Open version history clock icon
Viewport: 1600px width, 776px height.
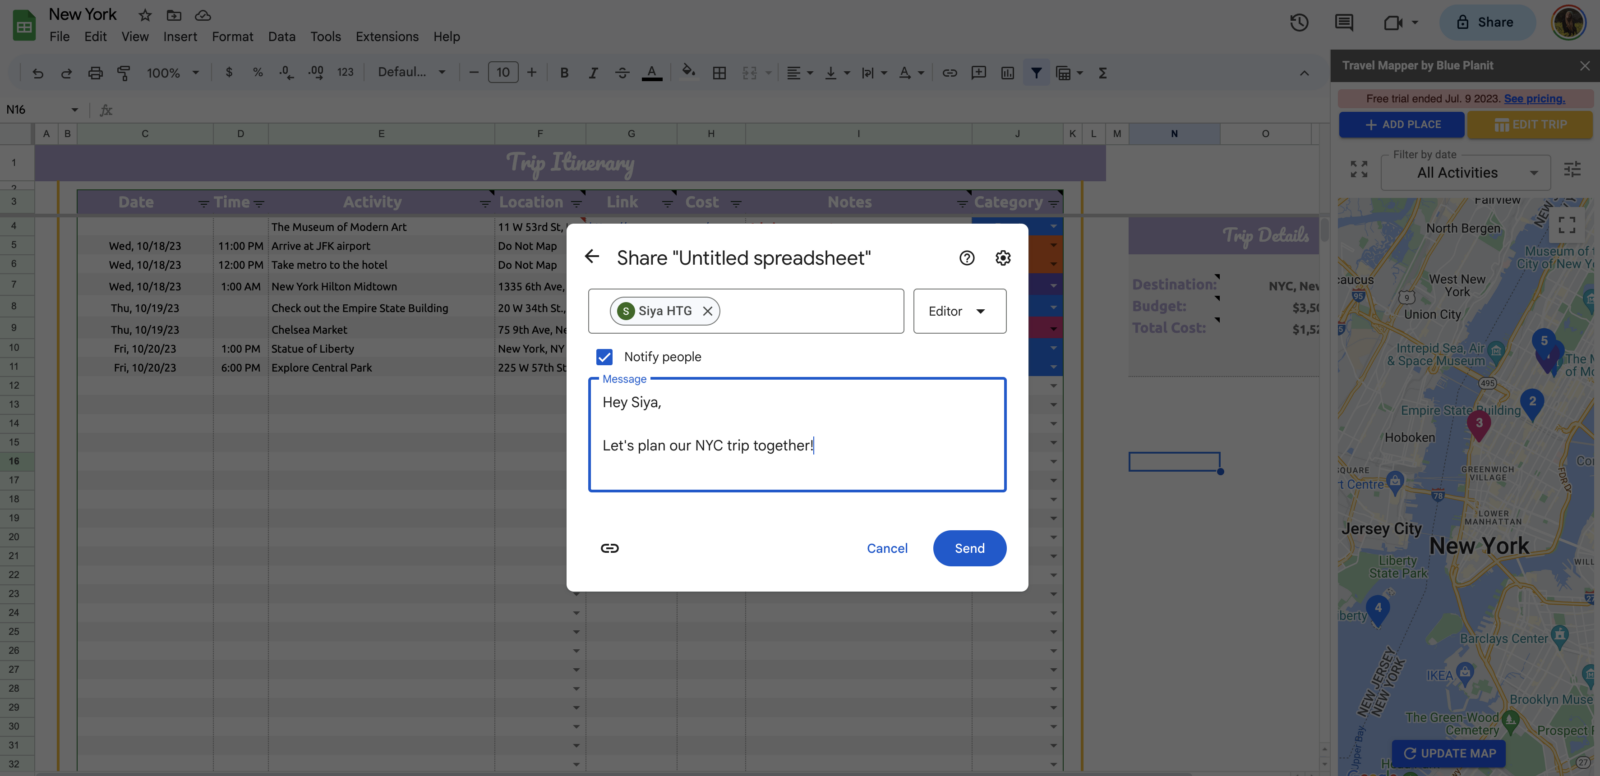[x=1299, y=22]
